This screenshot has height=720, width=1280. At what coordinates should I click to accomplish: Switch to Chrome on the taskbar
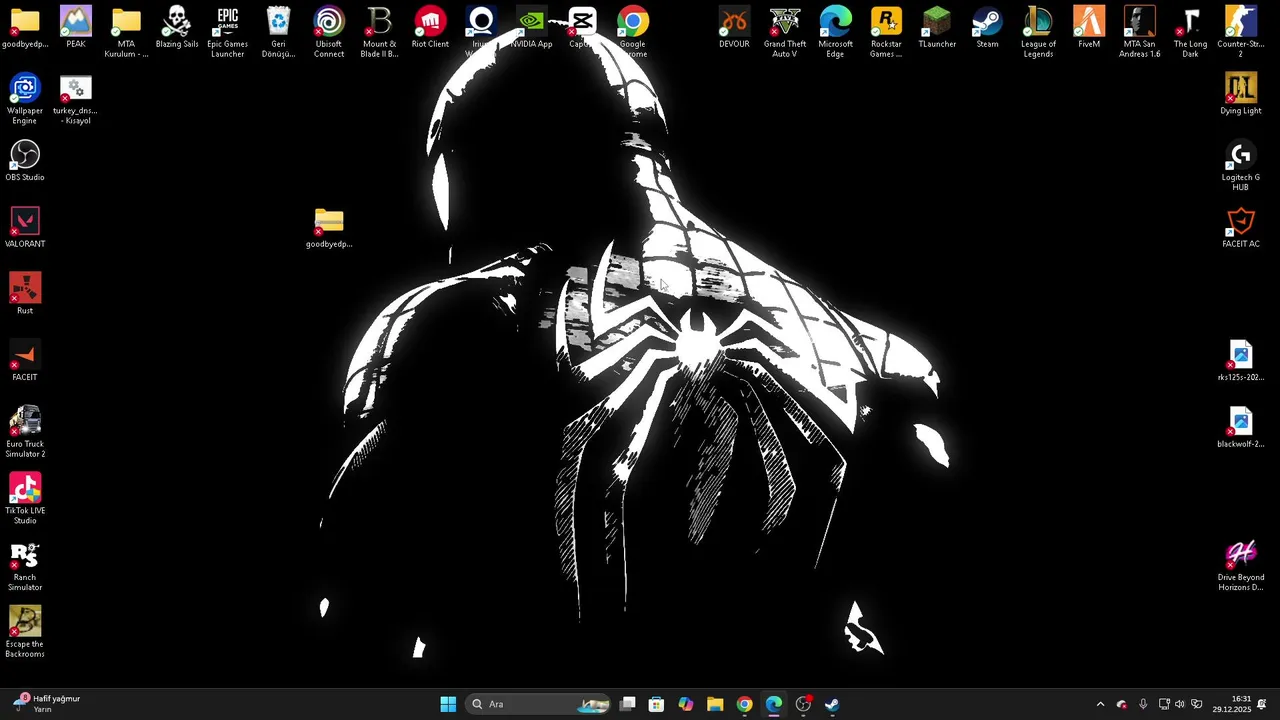[x=744, y=704]
